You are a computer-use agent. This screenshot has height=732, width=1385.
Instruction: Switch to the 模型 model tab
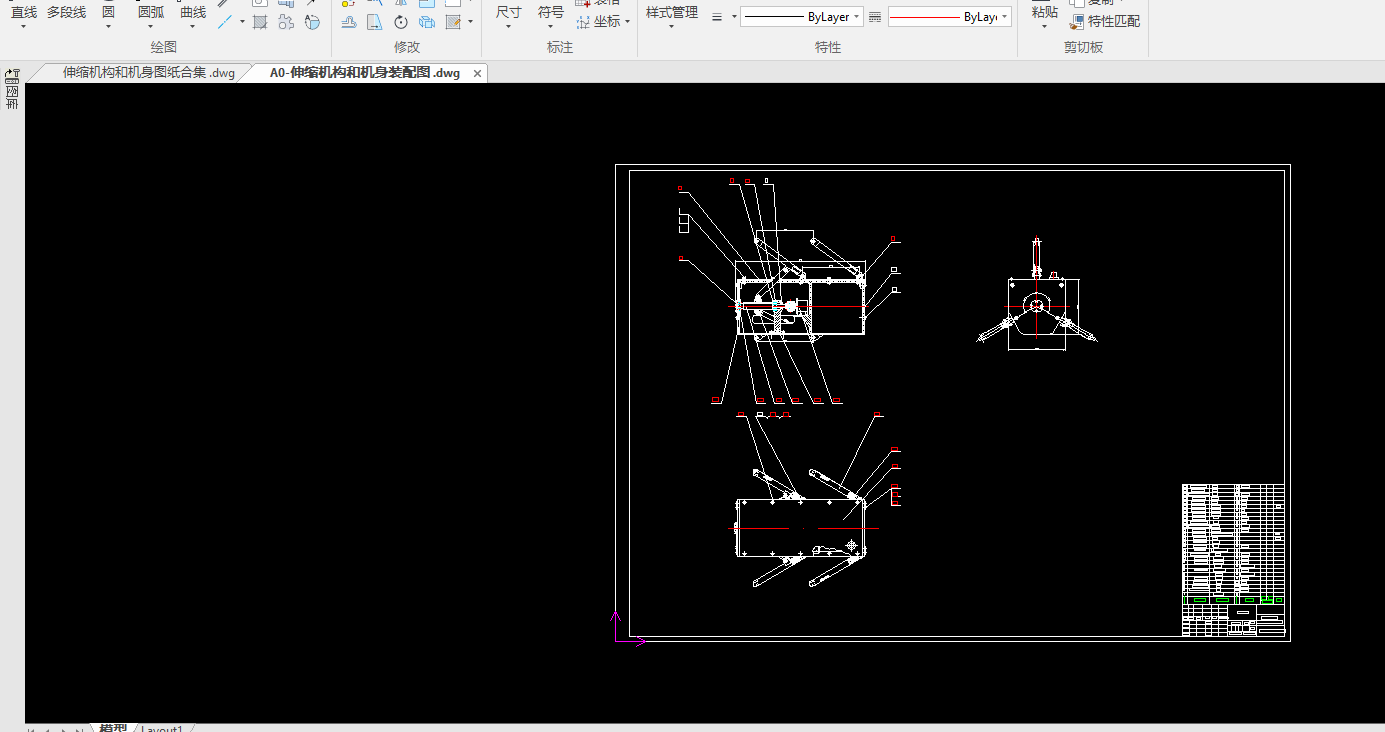tap(113, 727)
